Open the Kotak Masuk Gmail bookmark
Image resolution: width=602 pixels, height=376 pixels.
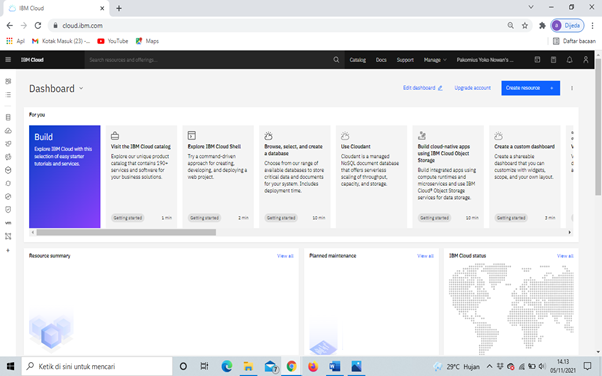click(61, 41)
